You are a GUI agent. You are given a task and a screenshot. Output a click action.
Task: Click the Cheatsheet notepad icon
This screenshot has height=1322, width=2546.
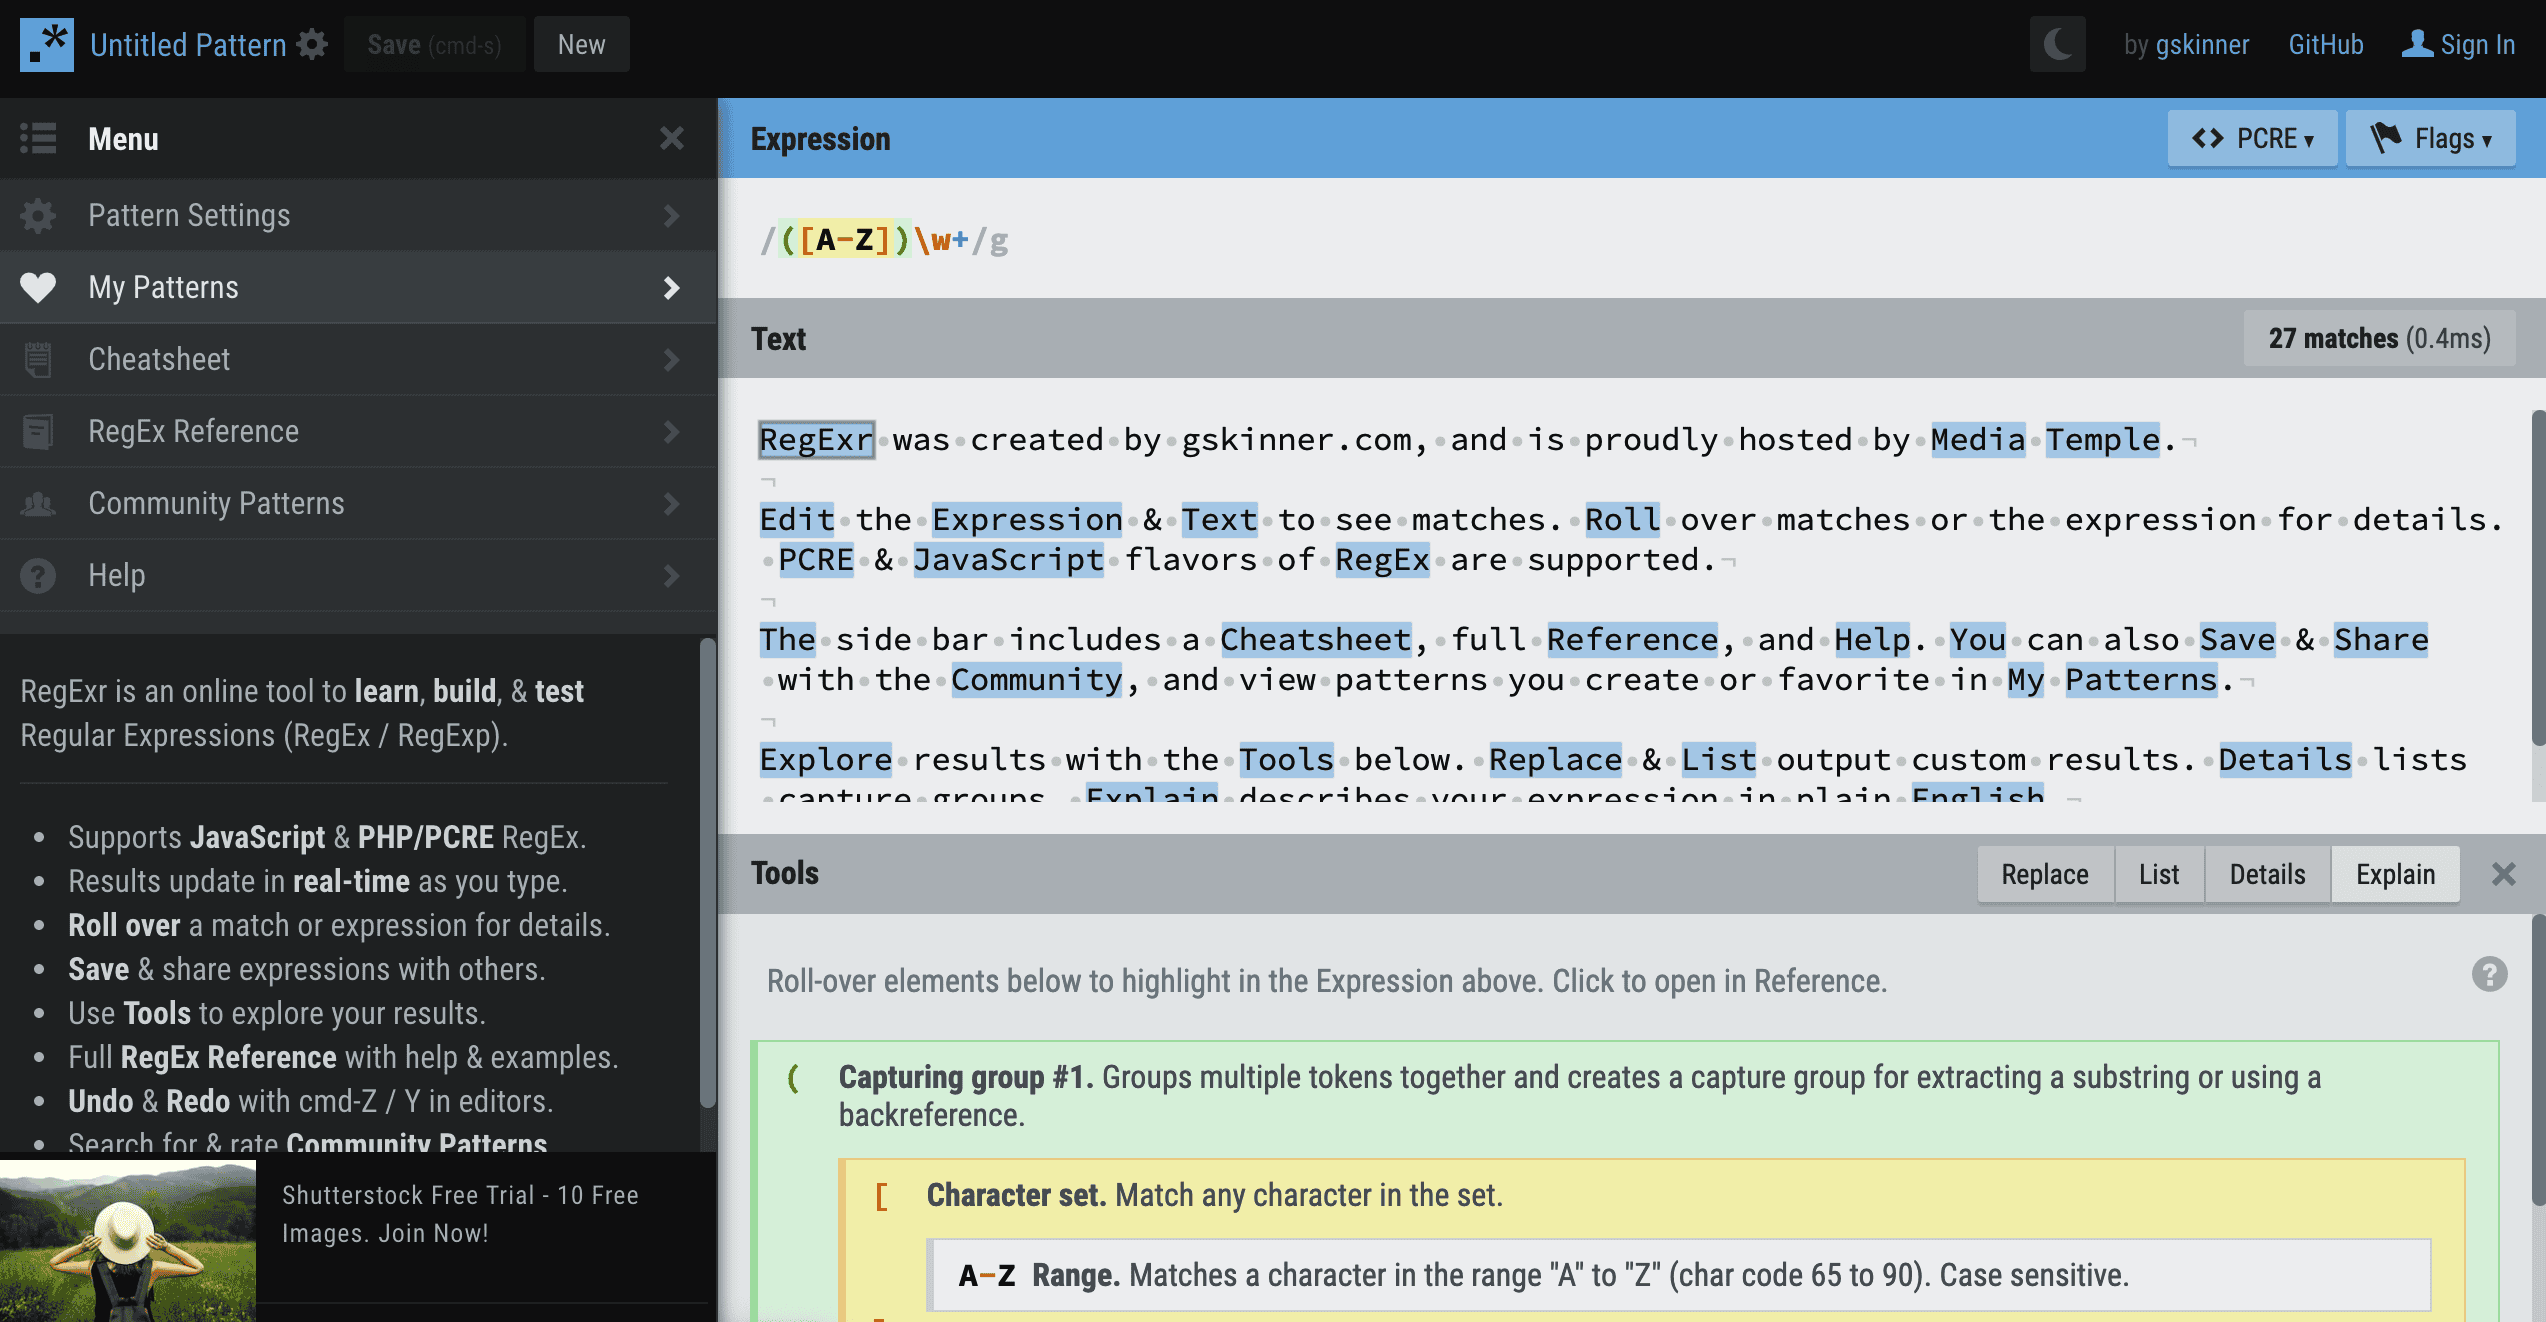38,360
